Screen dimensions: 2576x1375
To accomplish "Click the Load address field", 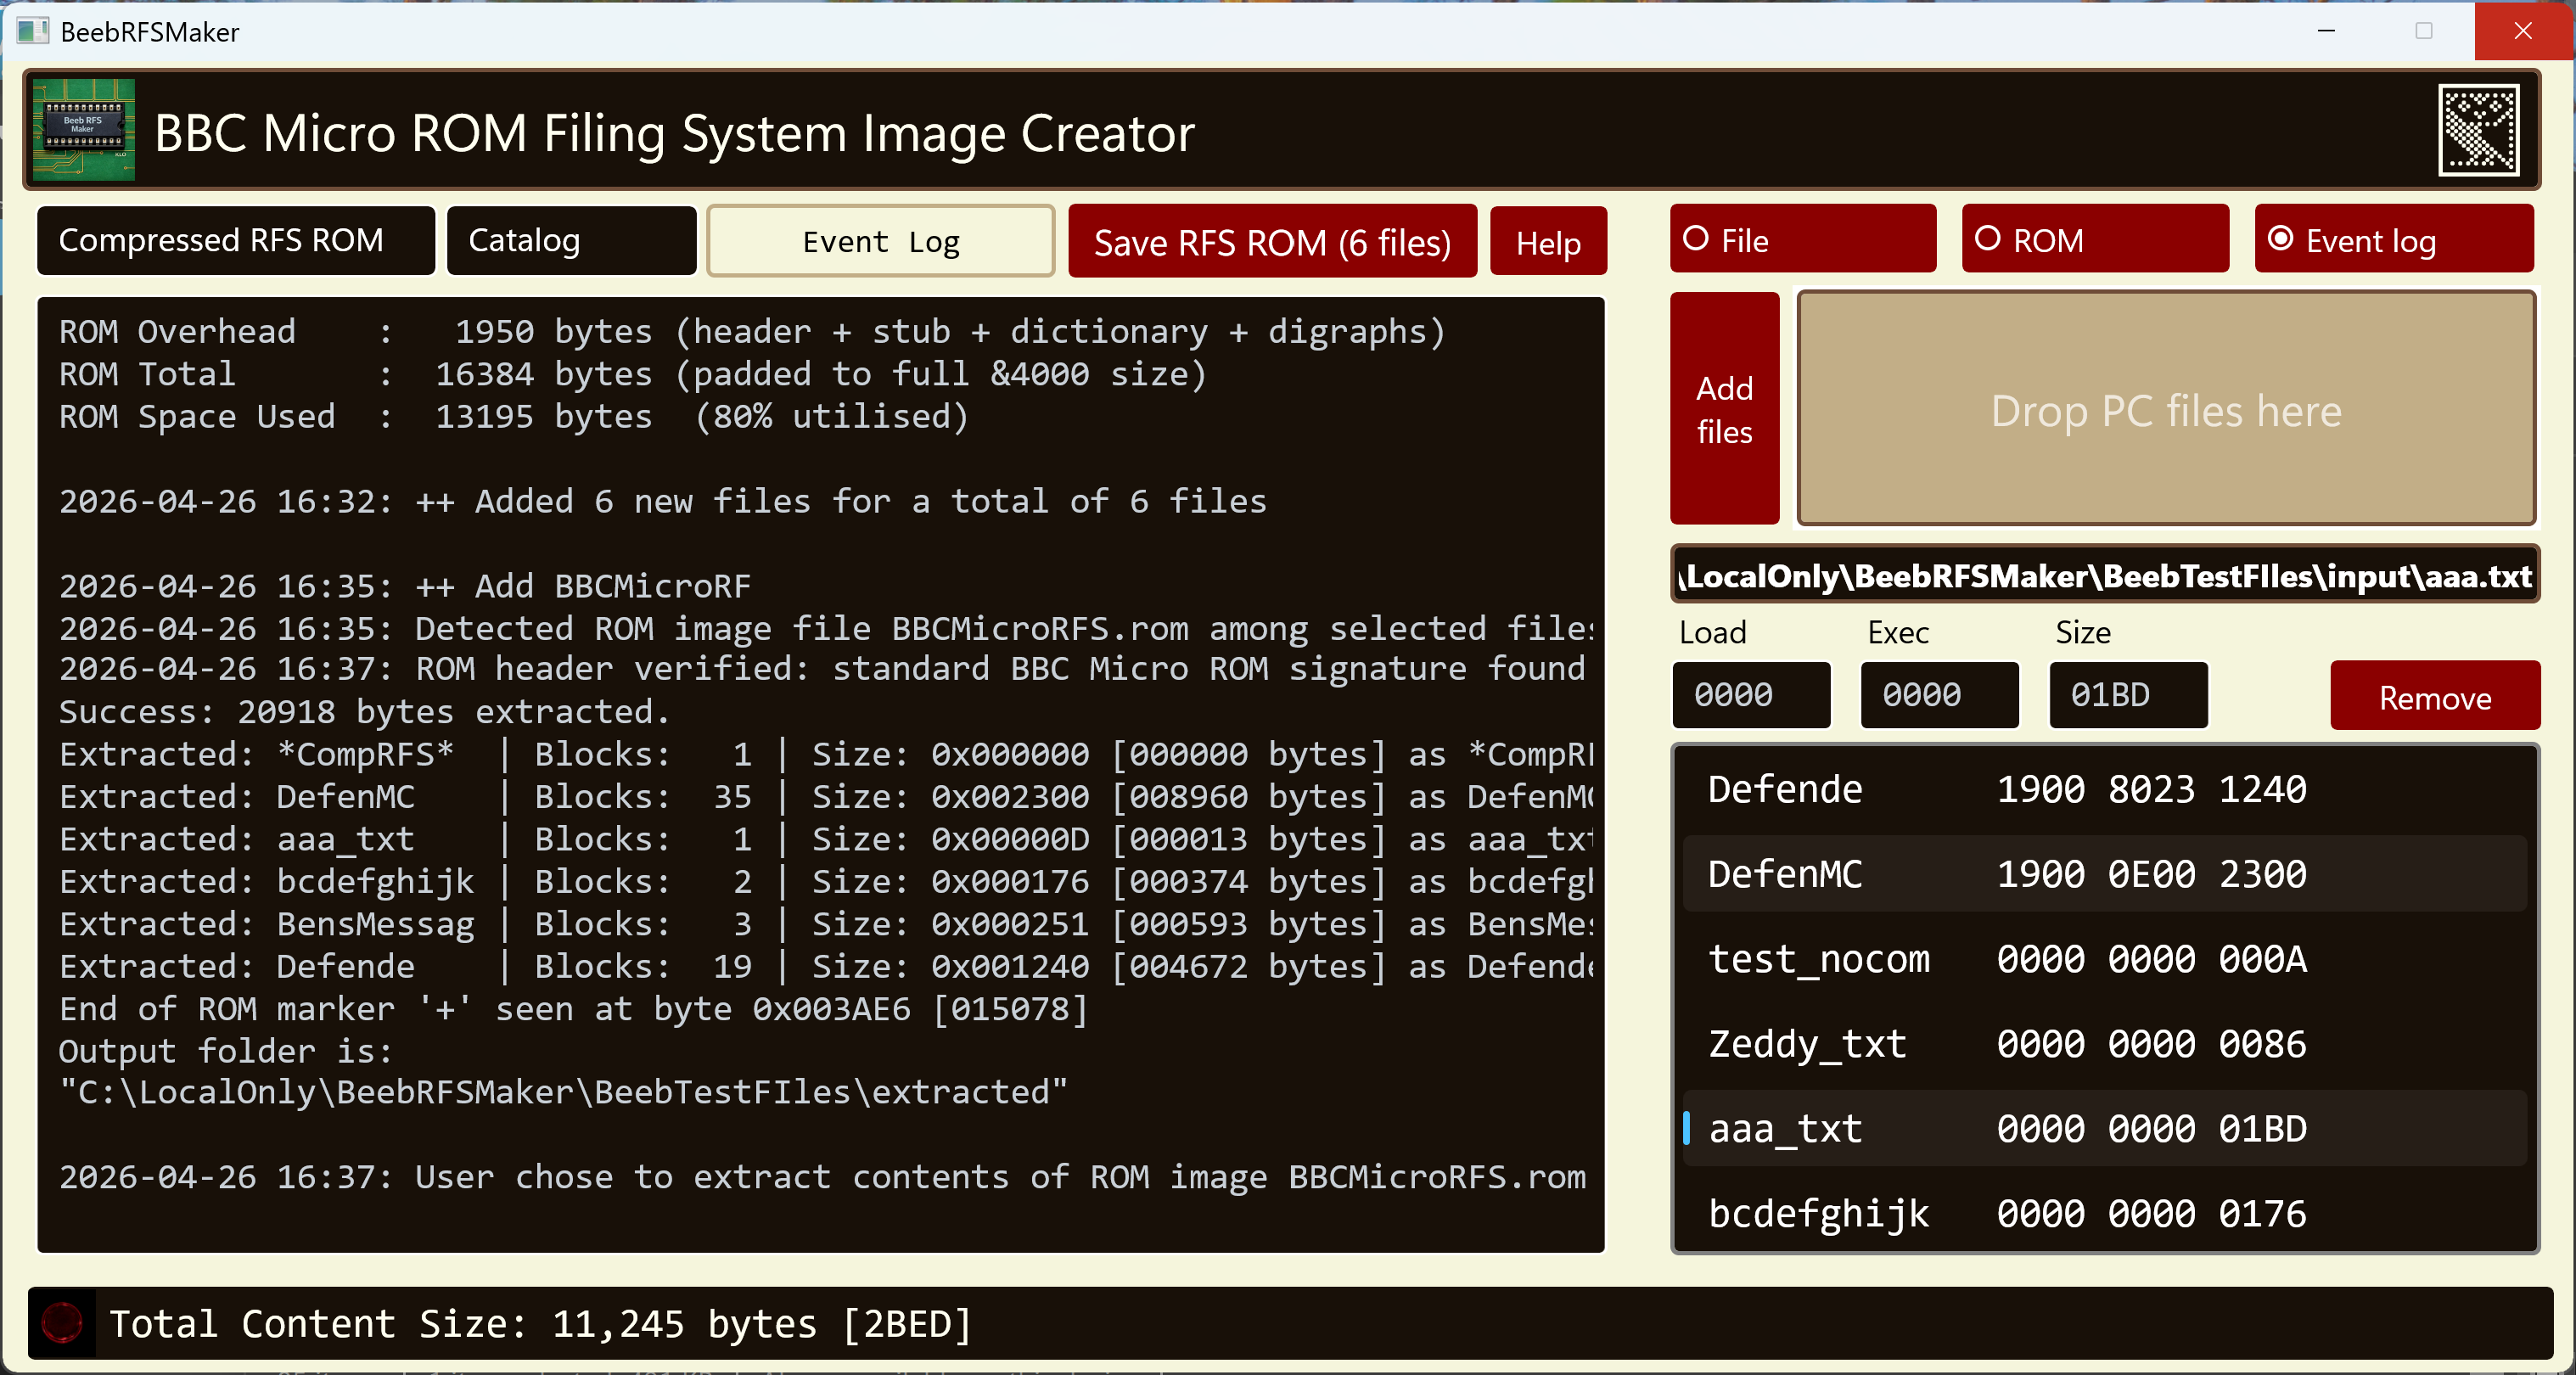I will 1750,695.
